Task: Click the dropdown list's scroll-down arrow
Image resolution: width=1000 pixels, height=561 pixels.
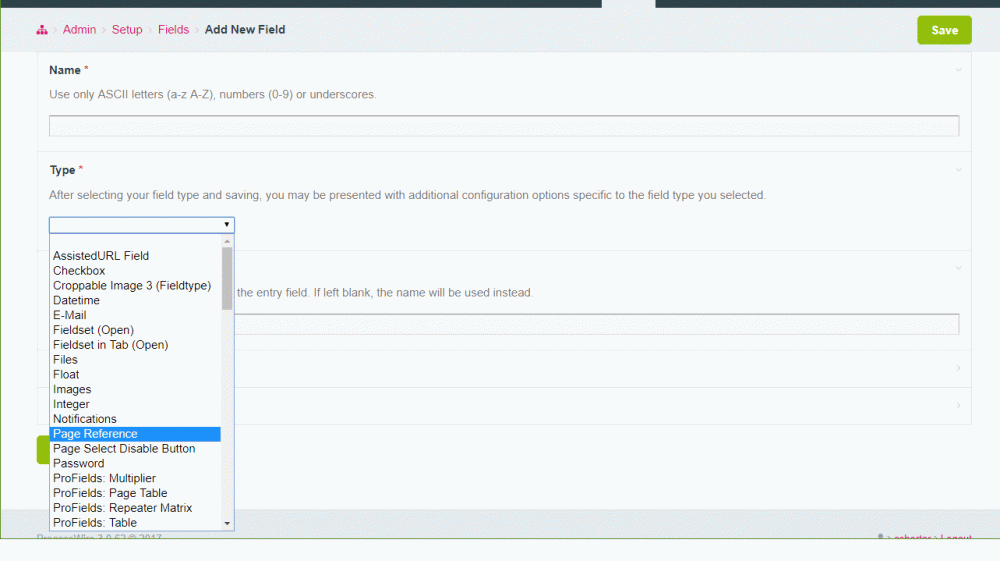Action: pyautogui.click(x=227, y=523)
